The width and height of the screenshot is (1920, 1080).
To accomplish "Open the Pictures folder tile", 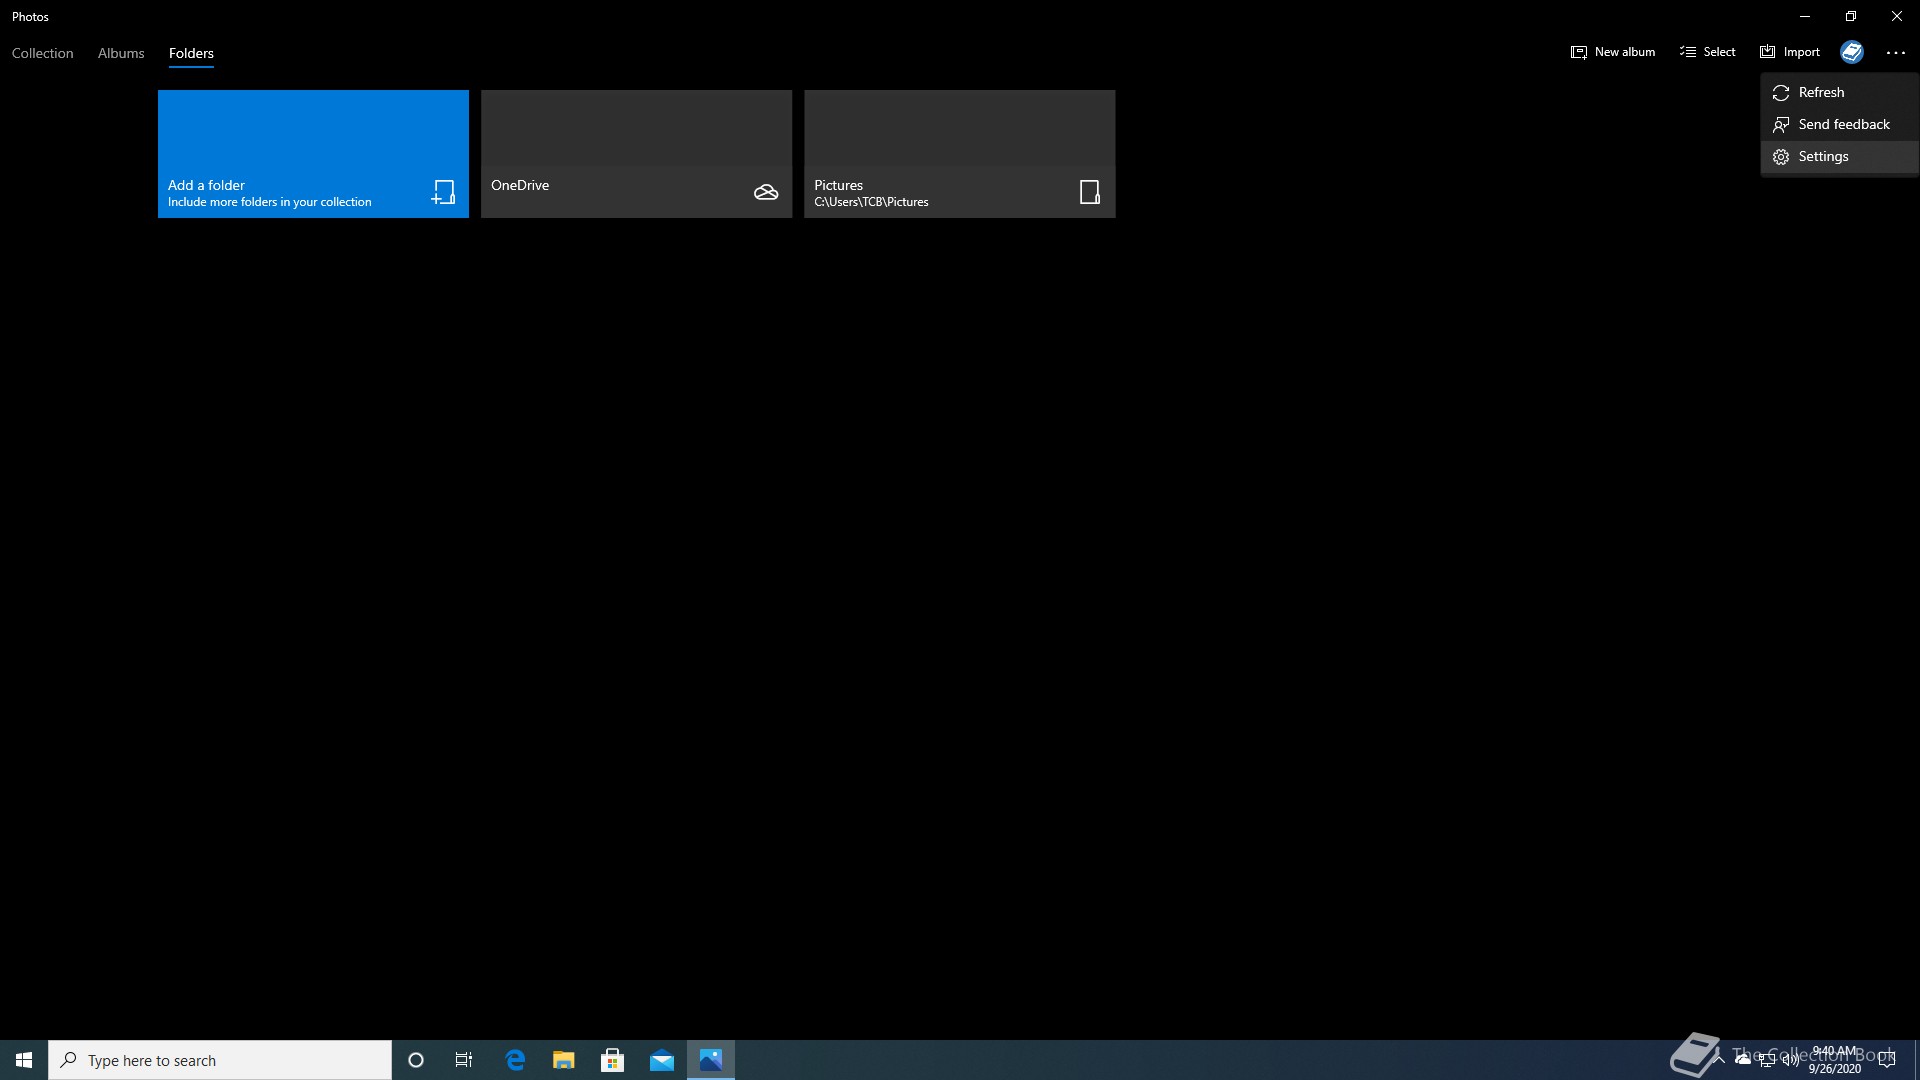I will click(959, 154).
